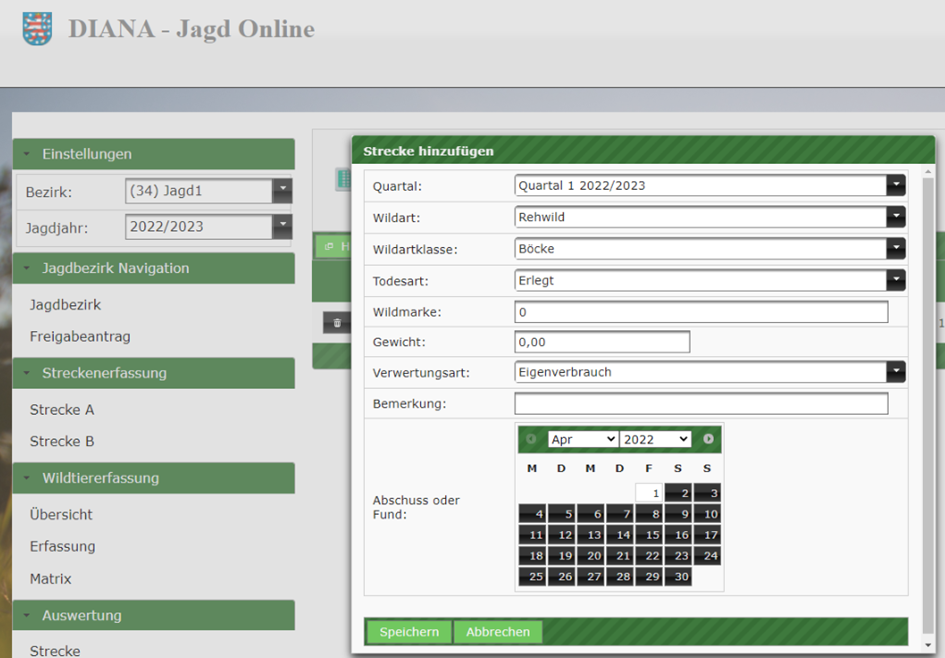Viewport: 945px width, 658px height.
Task: Click the Gewicht input field
Action: tap(602, 342)
